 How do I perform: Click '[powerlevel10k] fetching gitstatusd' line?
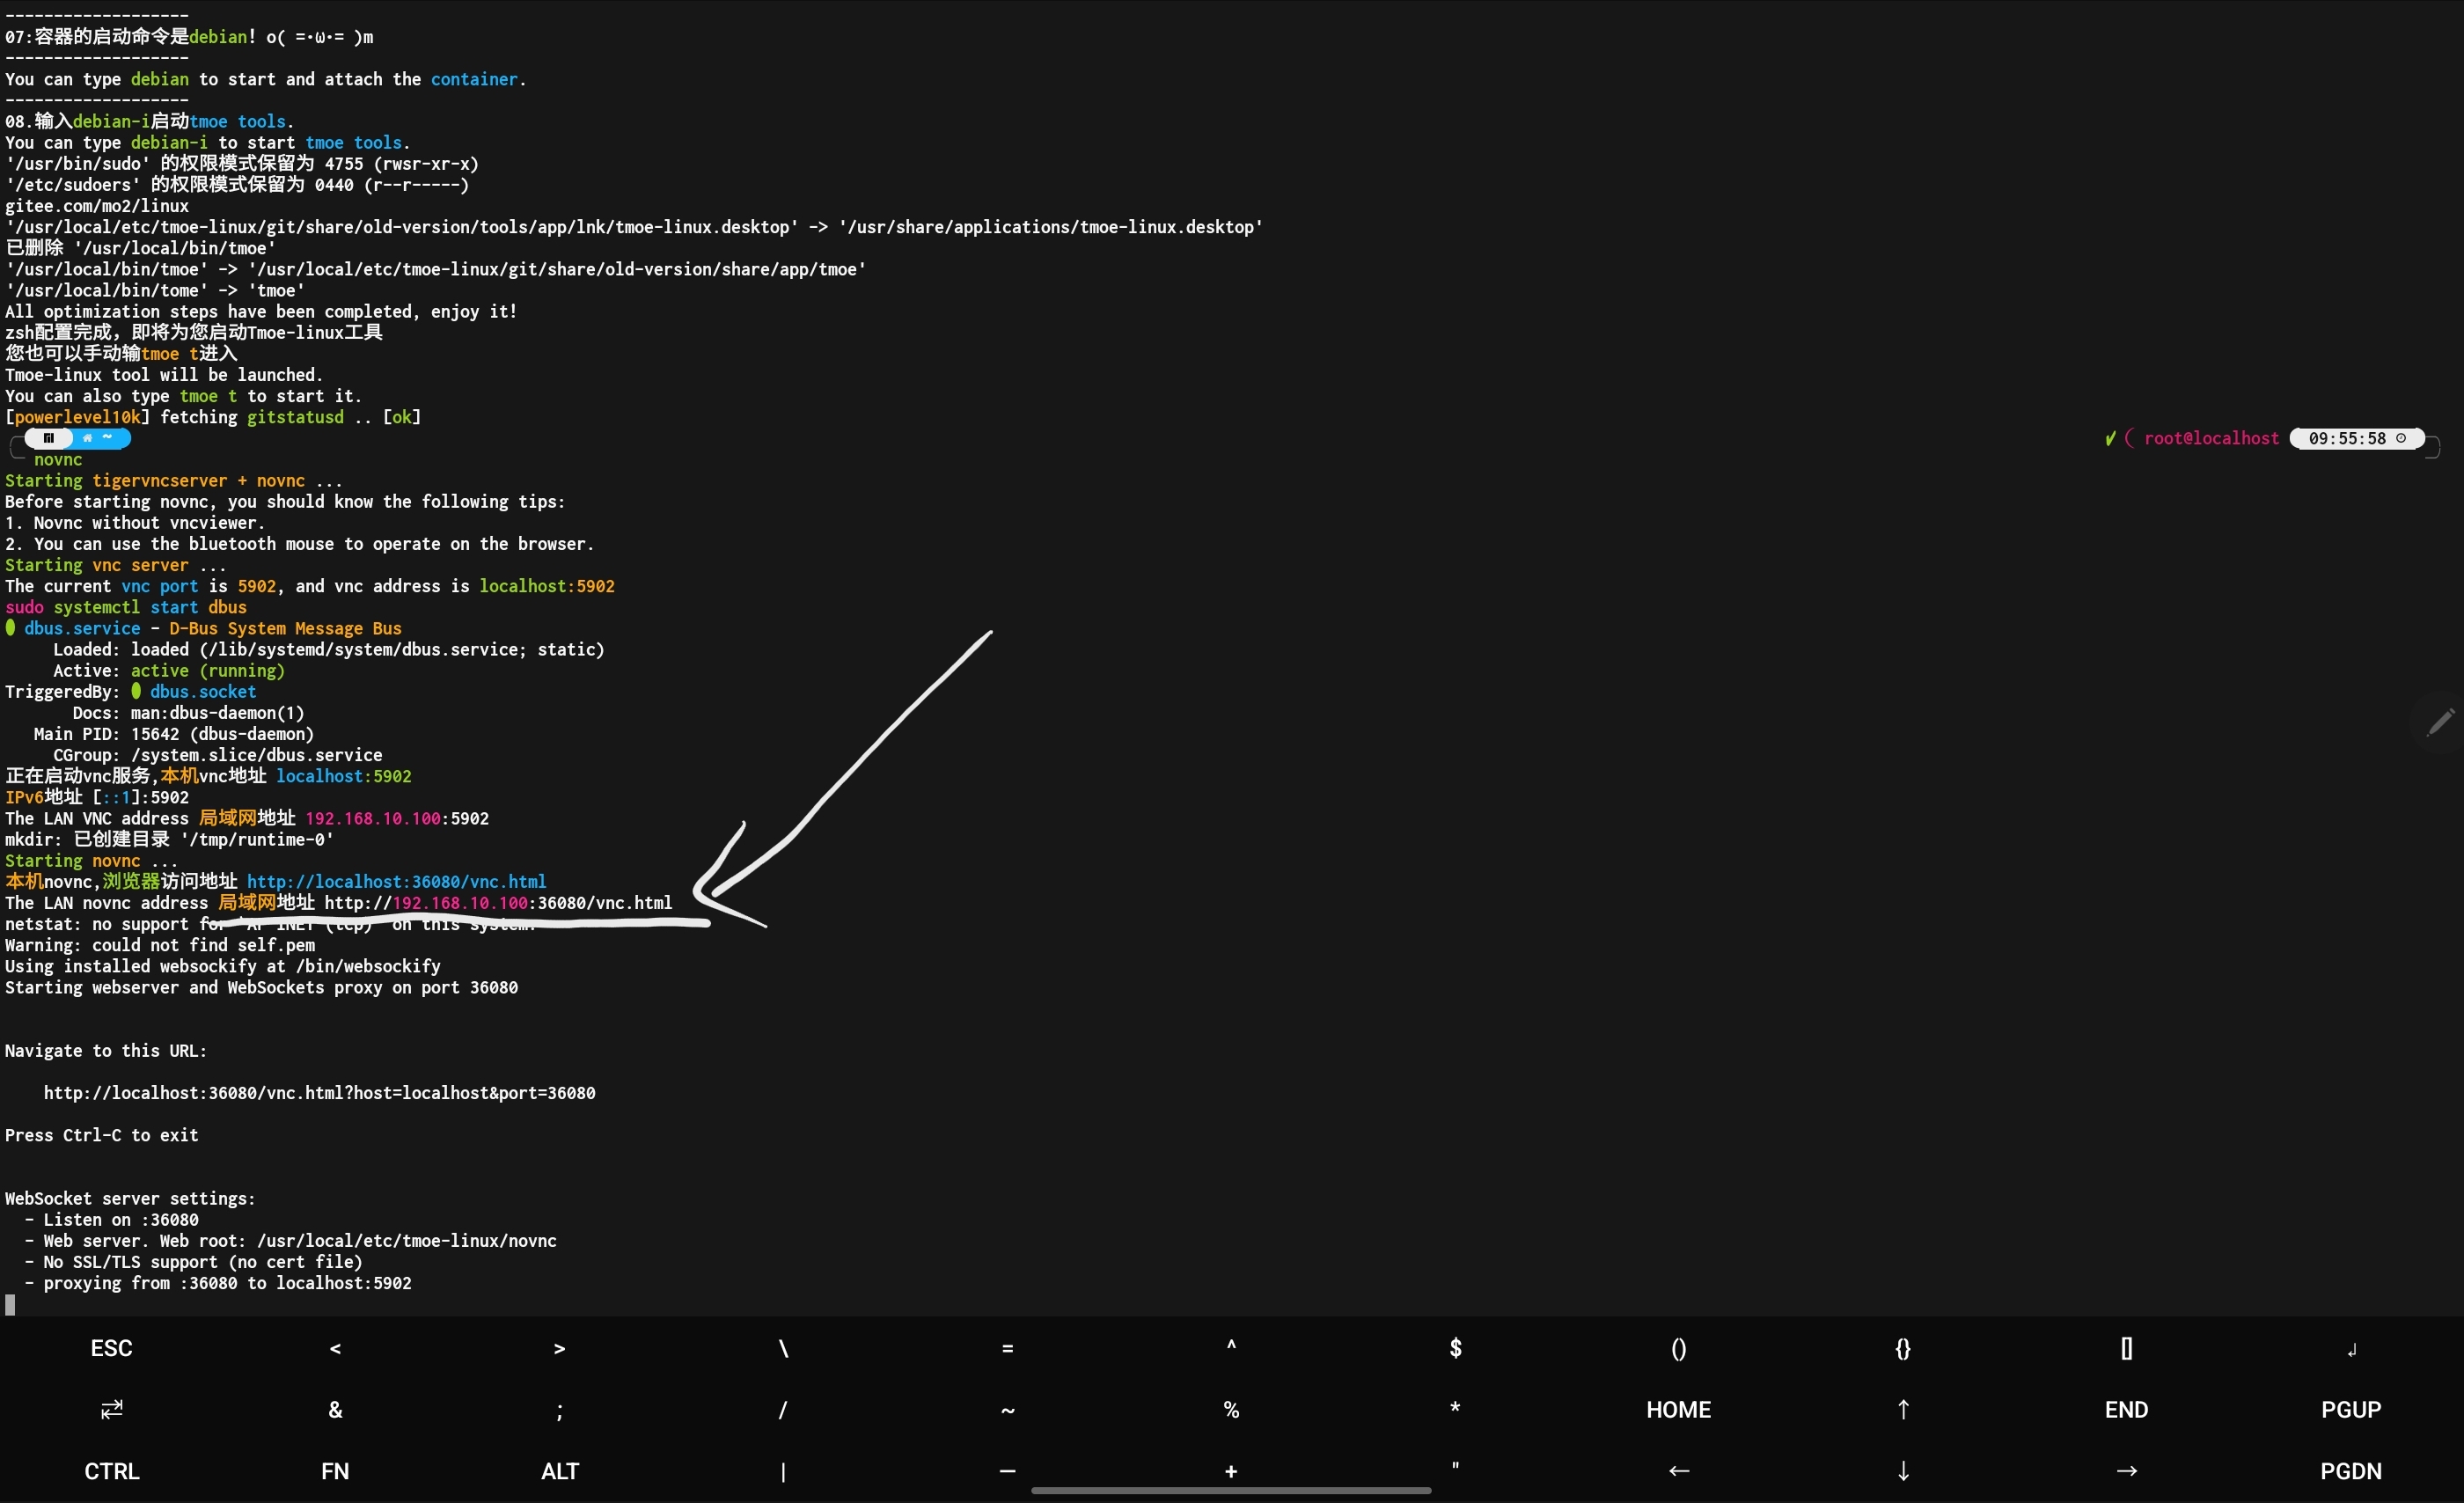click(x=213, y=416)
